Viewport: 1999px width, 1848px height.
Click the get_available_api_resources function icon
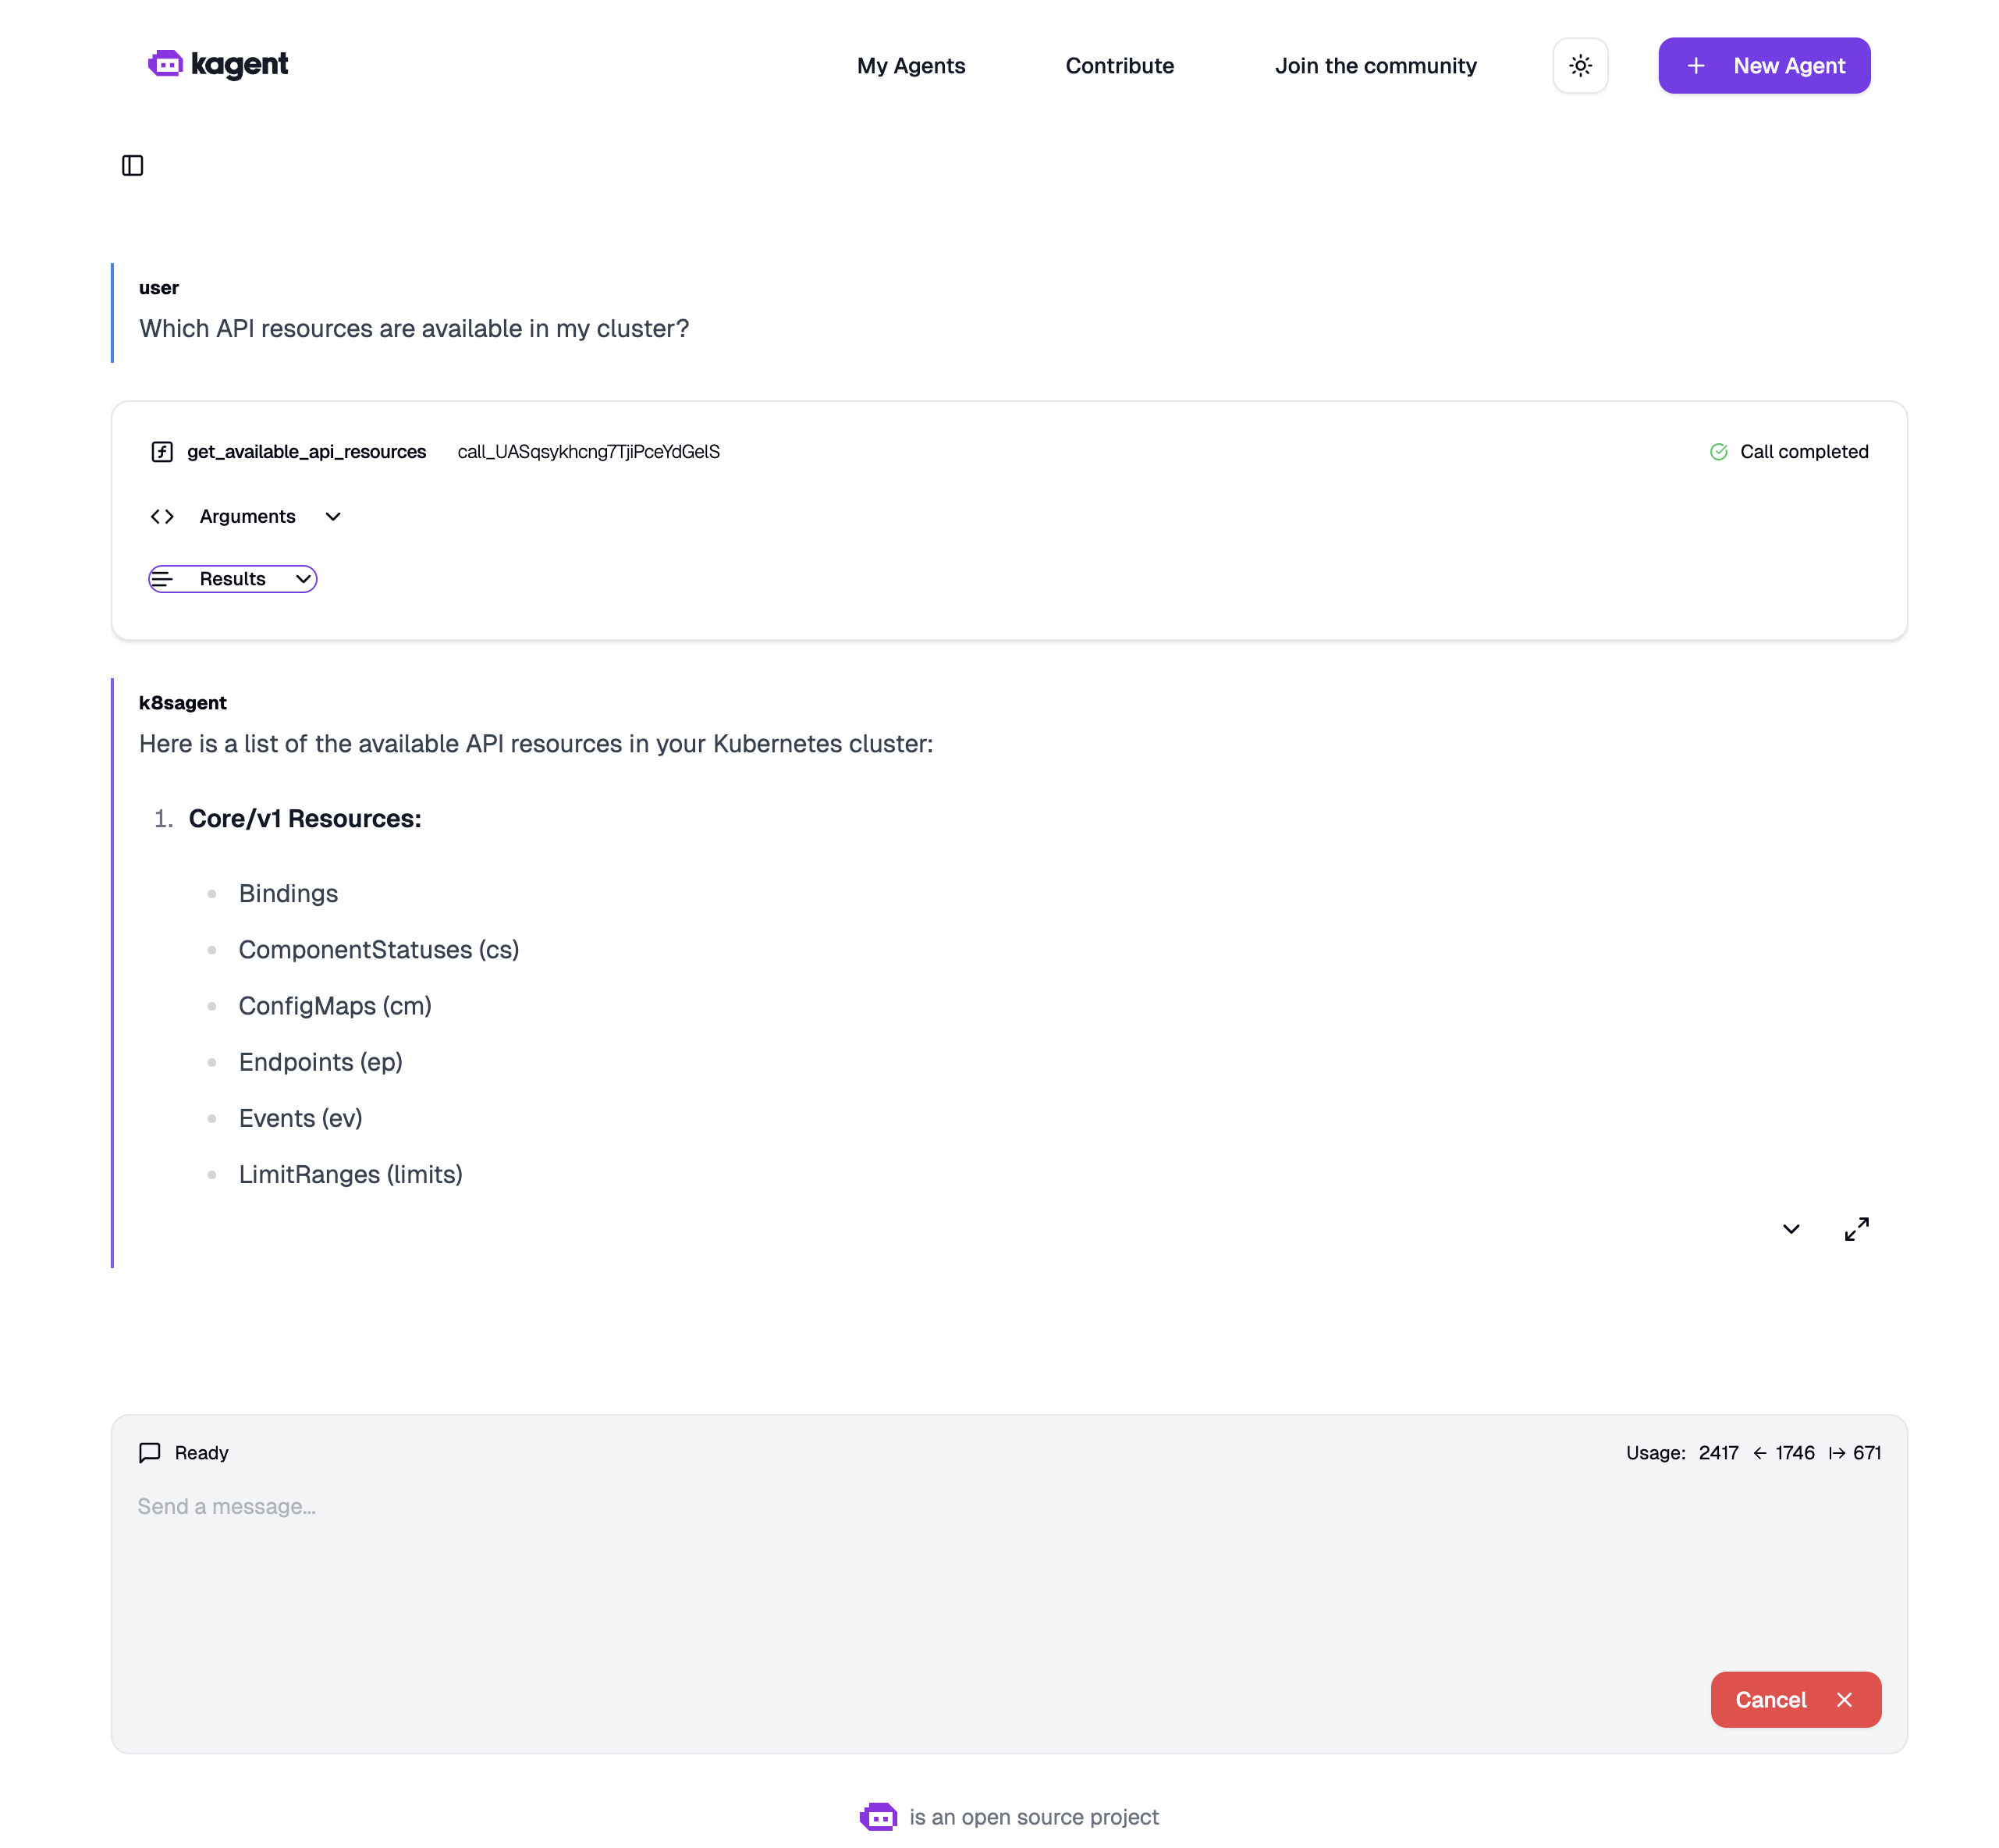(x=162, y=451)
